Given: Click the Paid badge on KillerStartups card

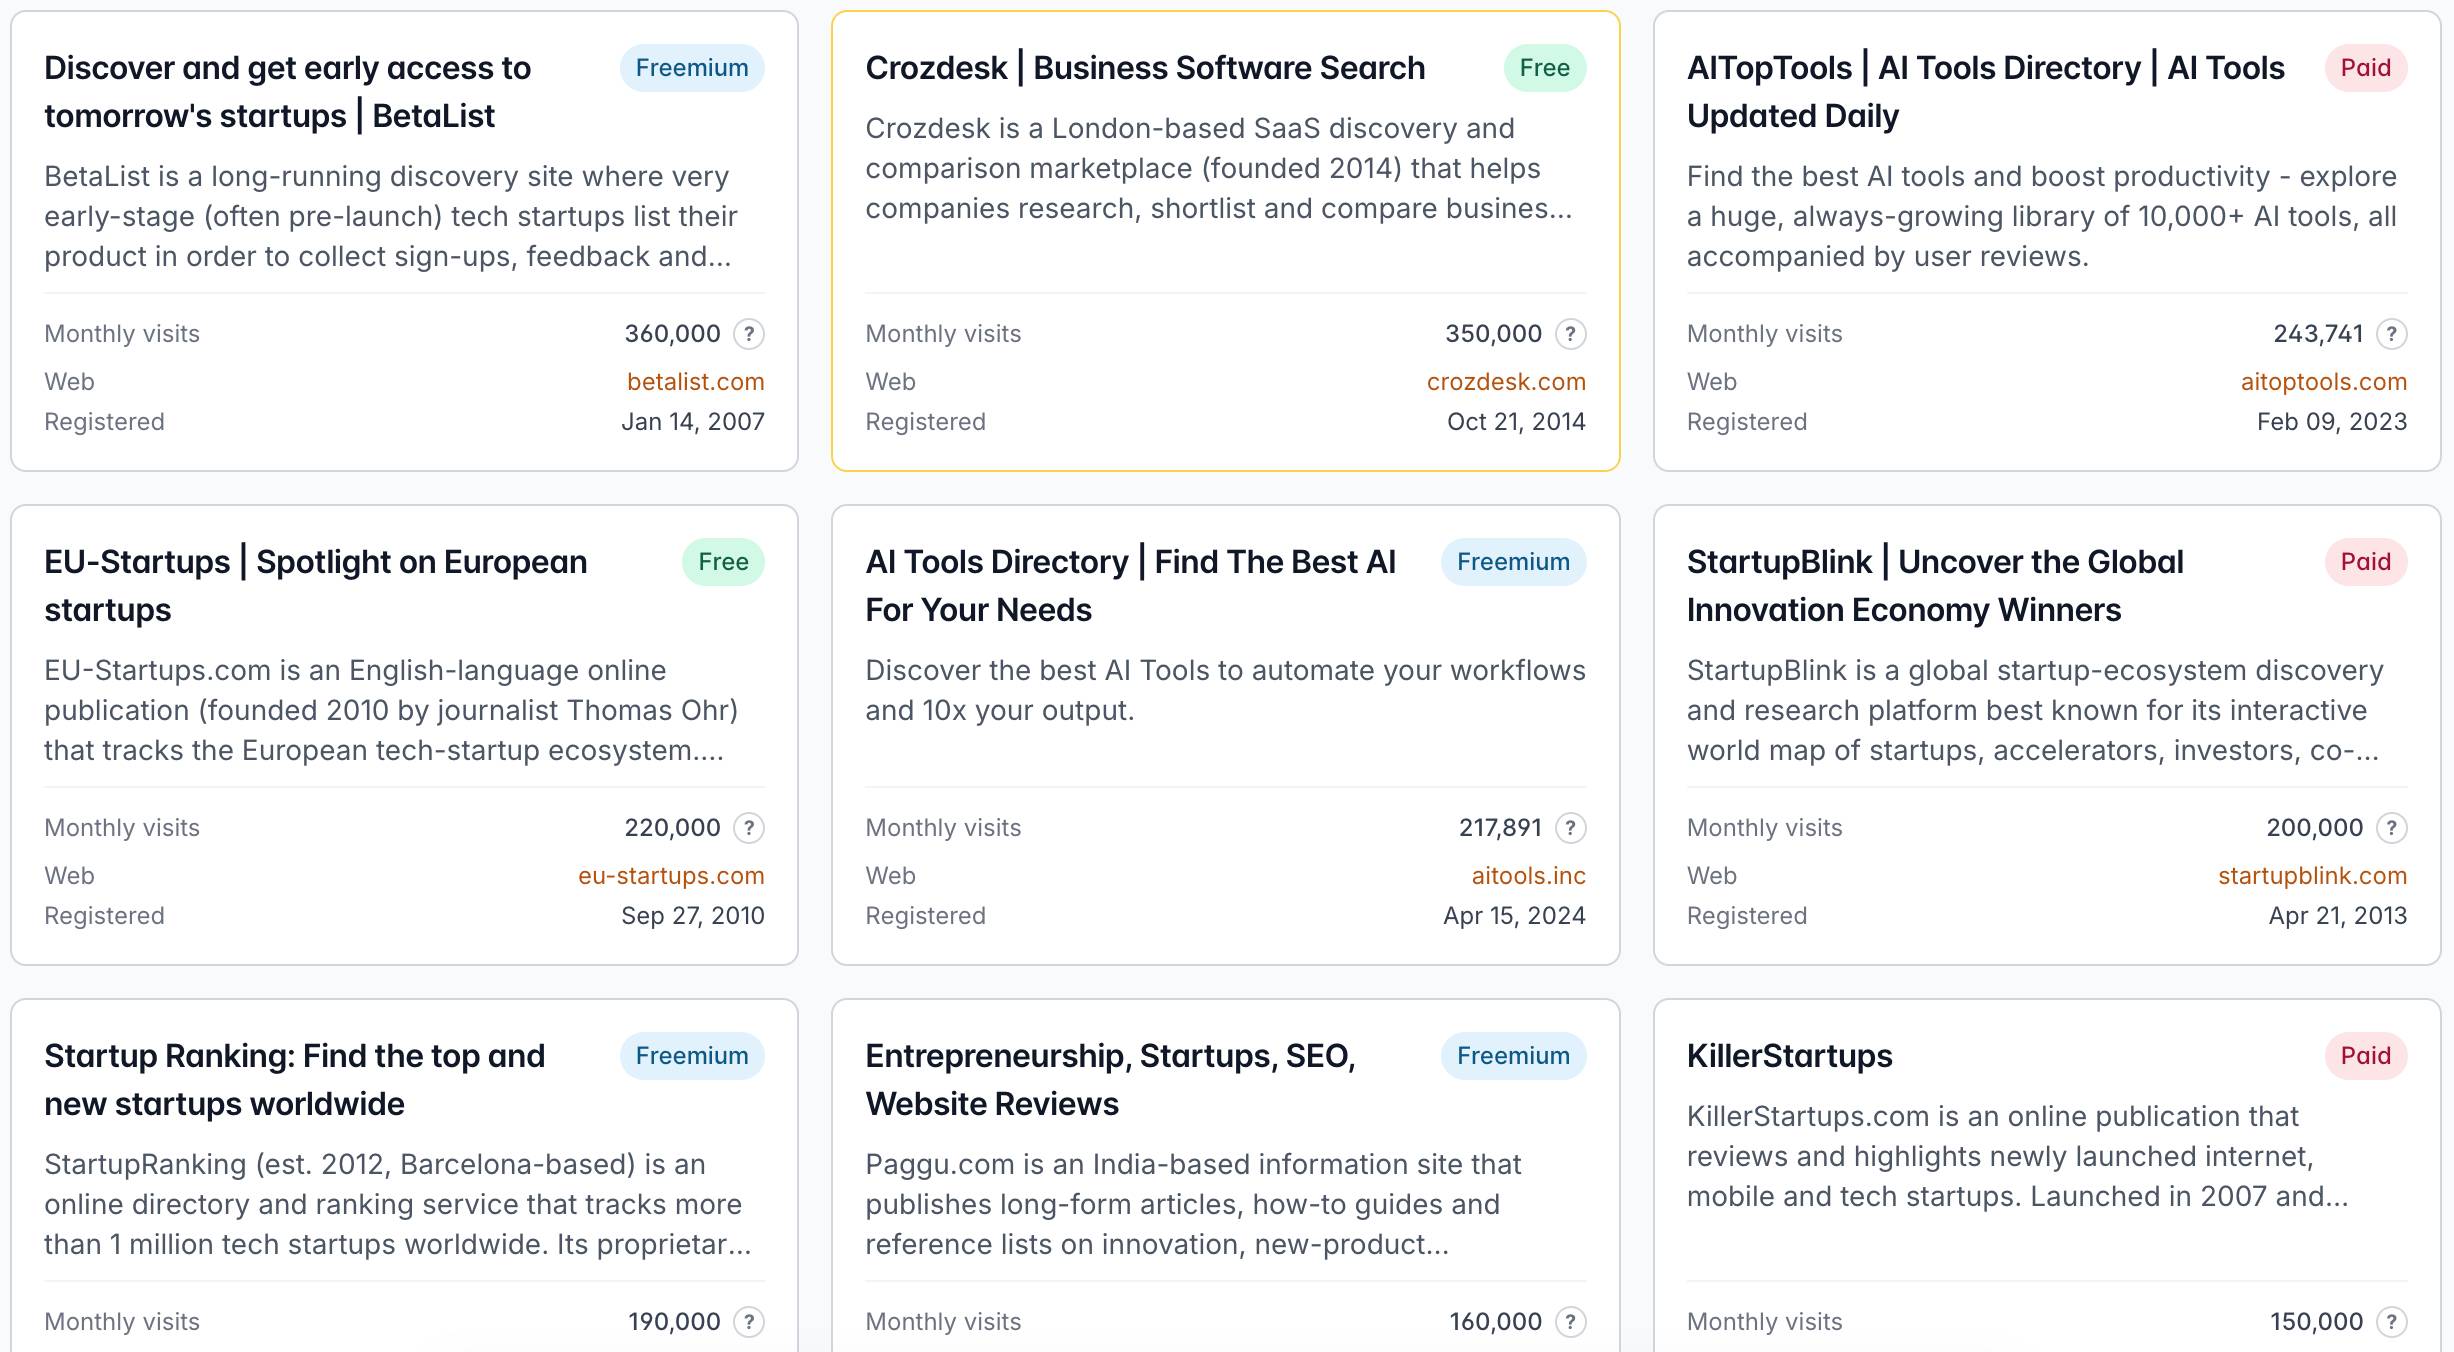Looking at the screenshot, I should click(x=2365, y=1056).
